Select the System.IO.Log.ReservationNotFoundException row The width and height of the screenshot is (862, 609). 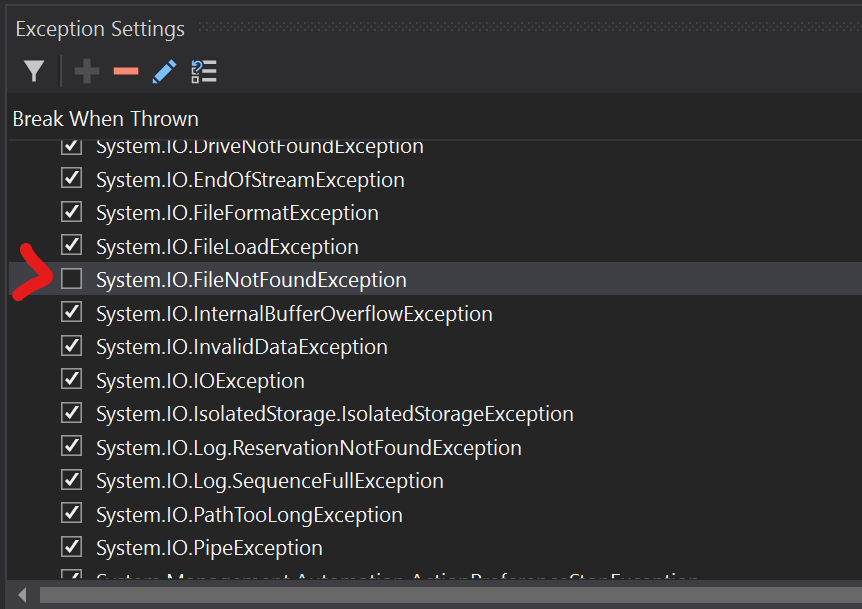pyautogui.click(x=308, y=446)
